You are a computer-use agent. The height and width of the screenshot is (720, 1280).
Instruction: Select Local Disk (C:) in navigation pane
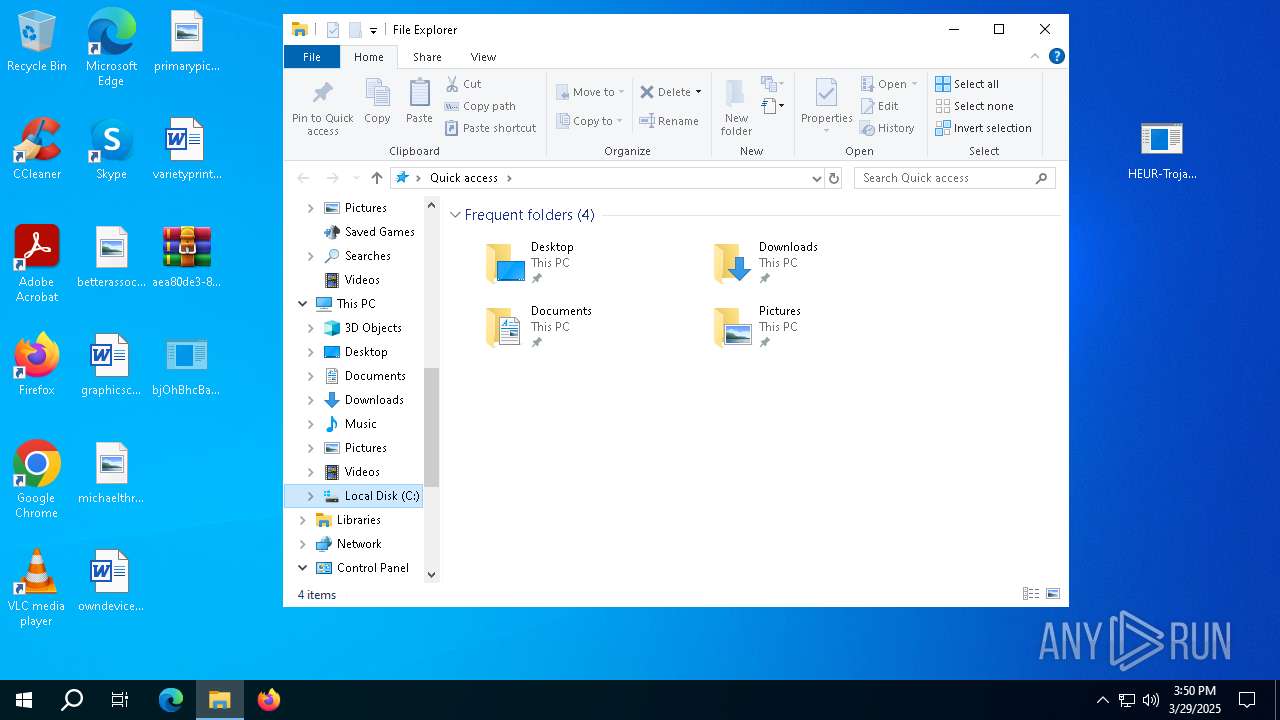pos(372,496)
